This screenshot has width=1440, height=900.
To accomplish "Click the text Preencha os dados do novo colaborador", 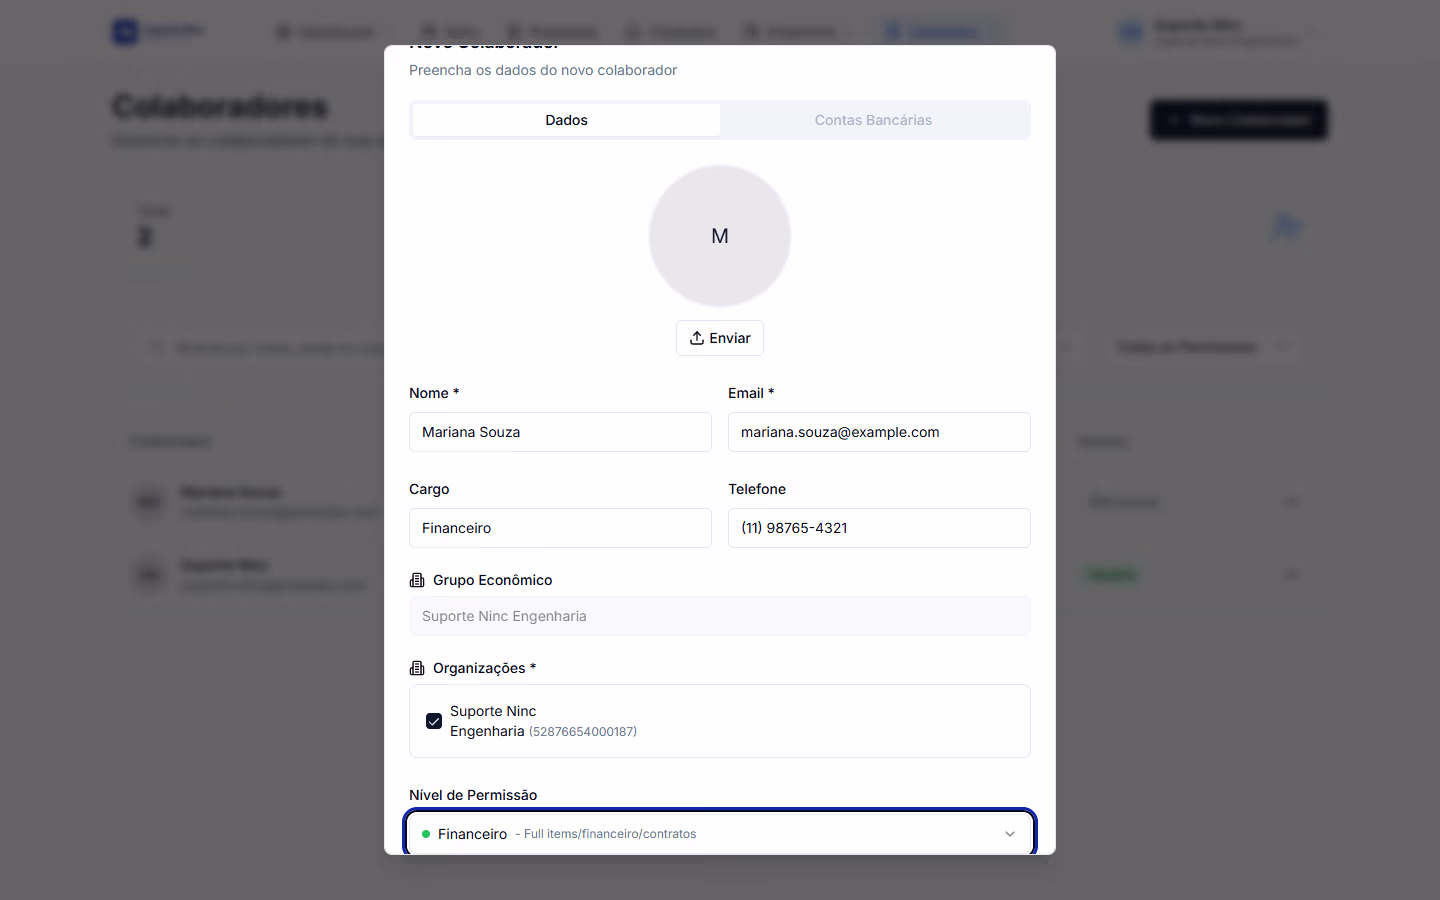I will (x=543, y=70).
